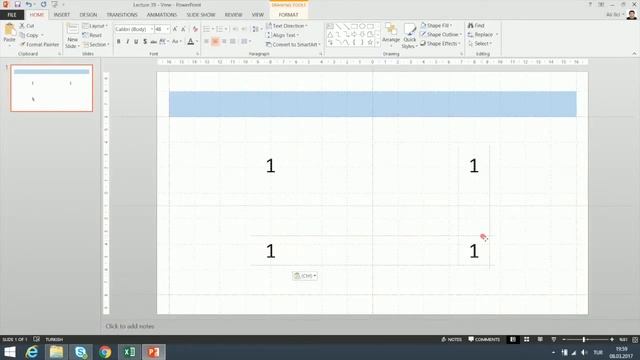Expand the Shape Outline menu
This screenshot has height=360, width=640.
(x=441, y=34)
